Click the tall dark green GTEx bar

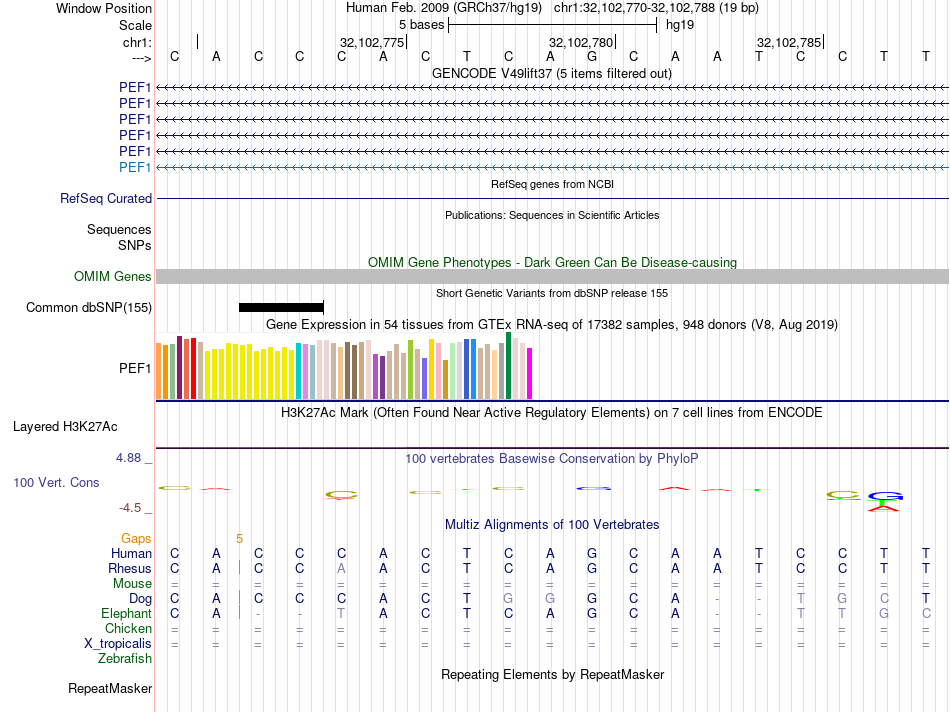pyautogui.click(x=508, y=365)
